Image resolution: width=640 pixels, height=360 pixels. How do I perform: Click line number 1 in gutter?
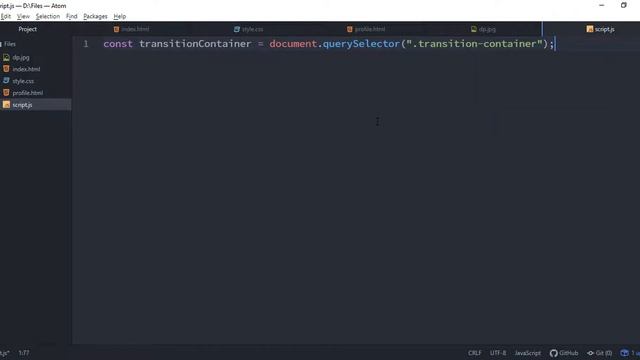86,44
